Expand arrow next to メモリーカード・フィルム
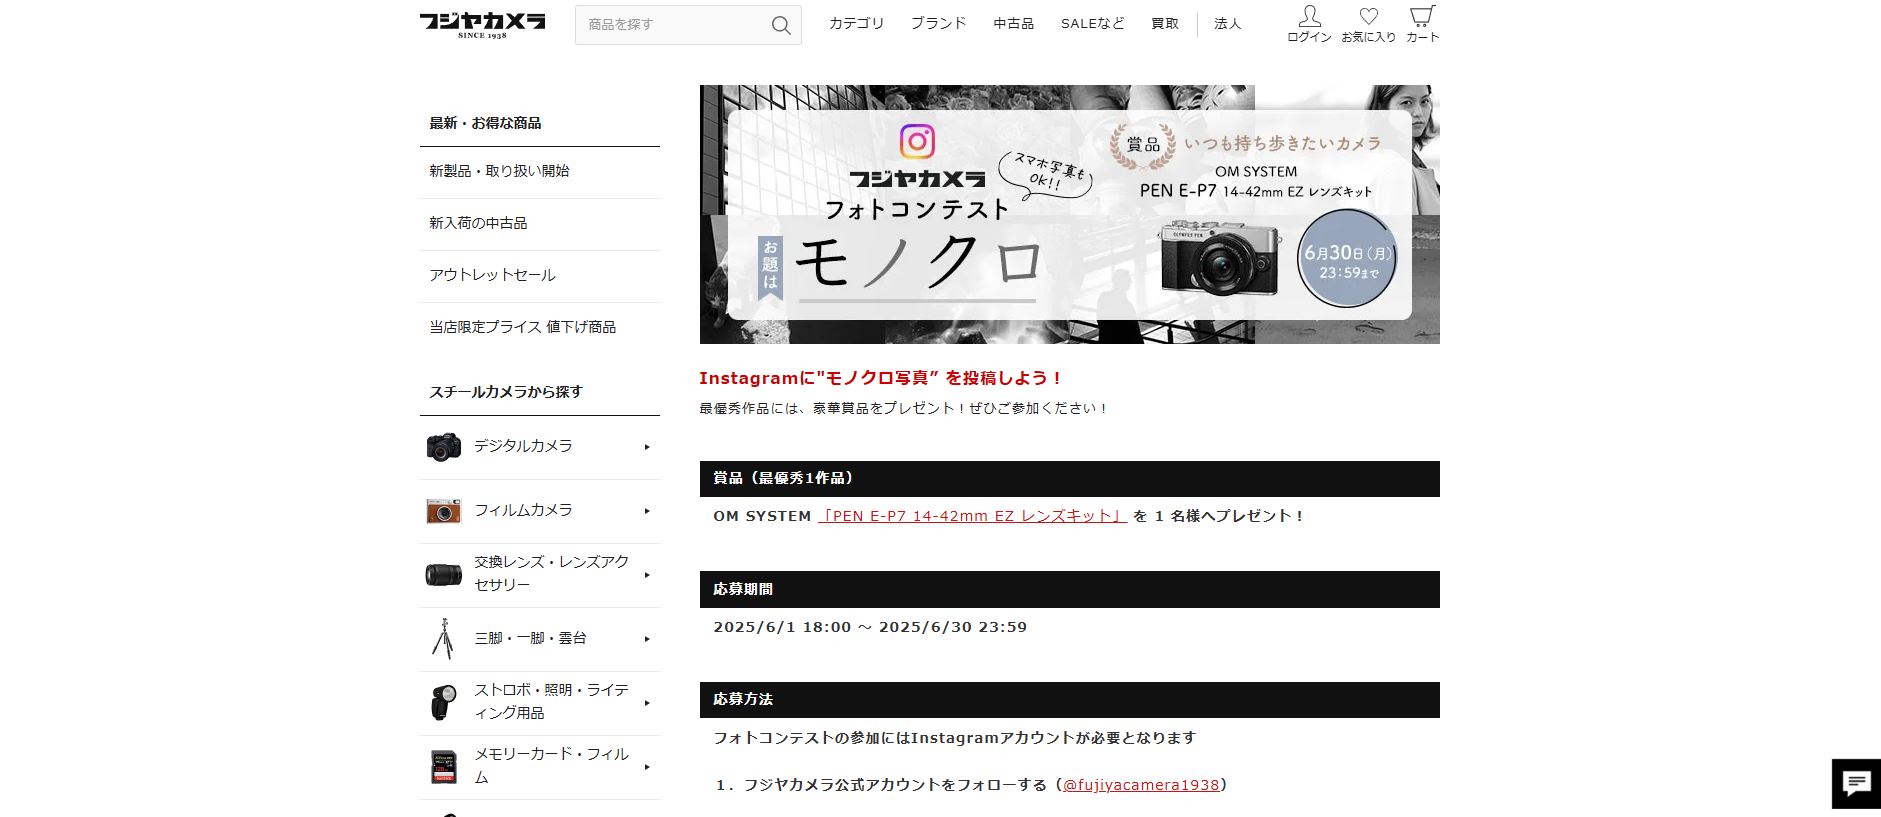 click(x=647, y=767)
